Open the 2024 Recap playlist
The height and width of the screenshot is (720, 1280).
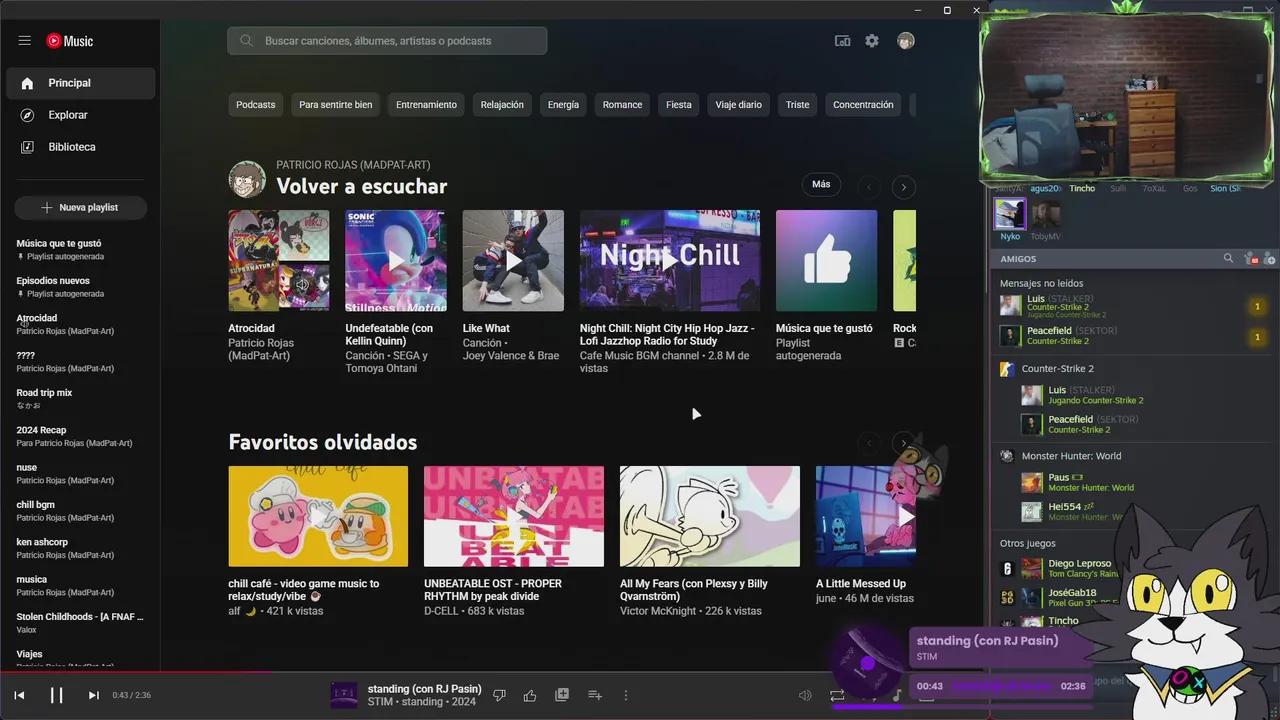(80, 436)
